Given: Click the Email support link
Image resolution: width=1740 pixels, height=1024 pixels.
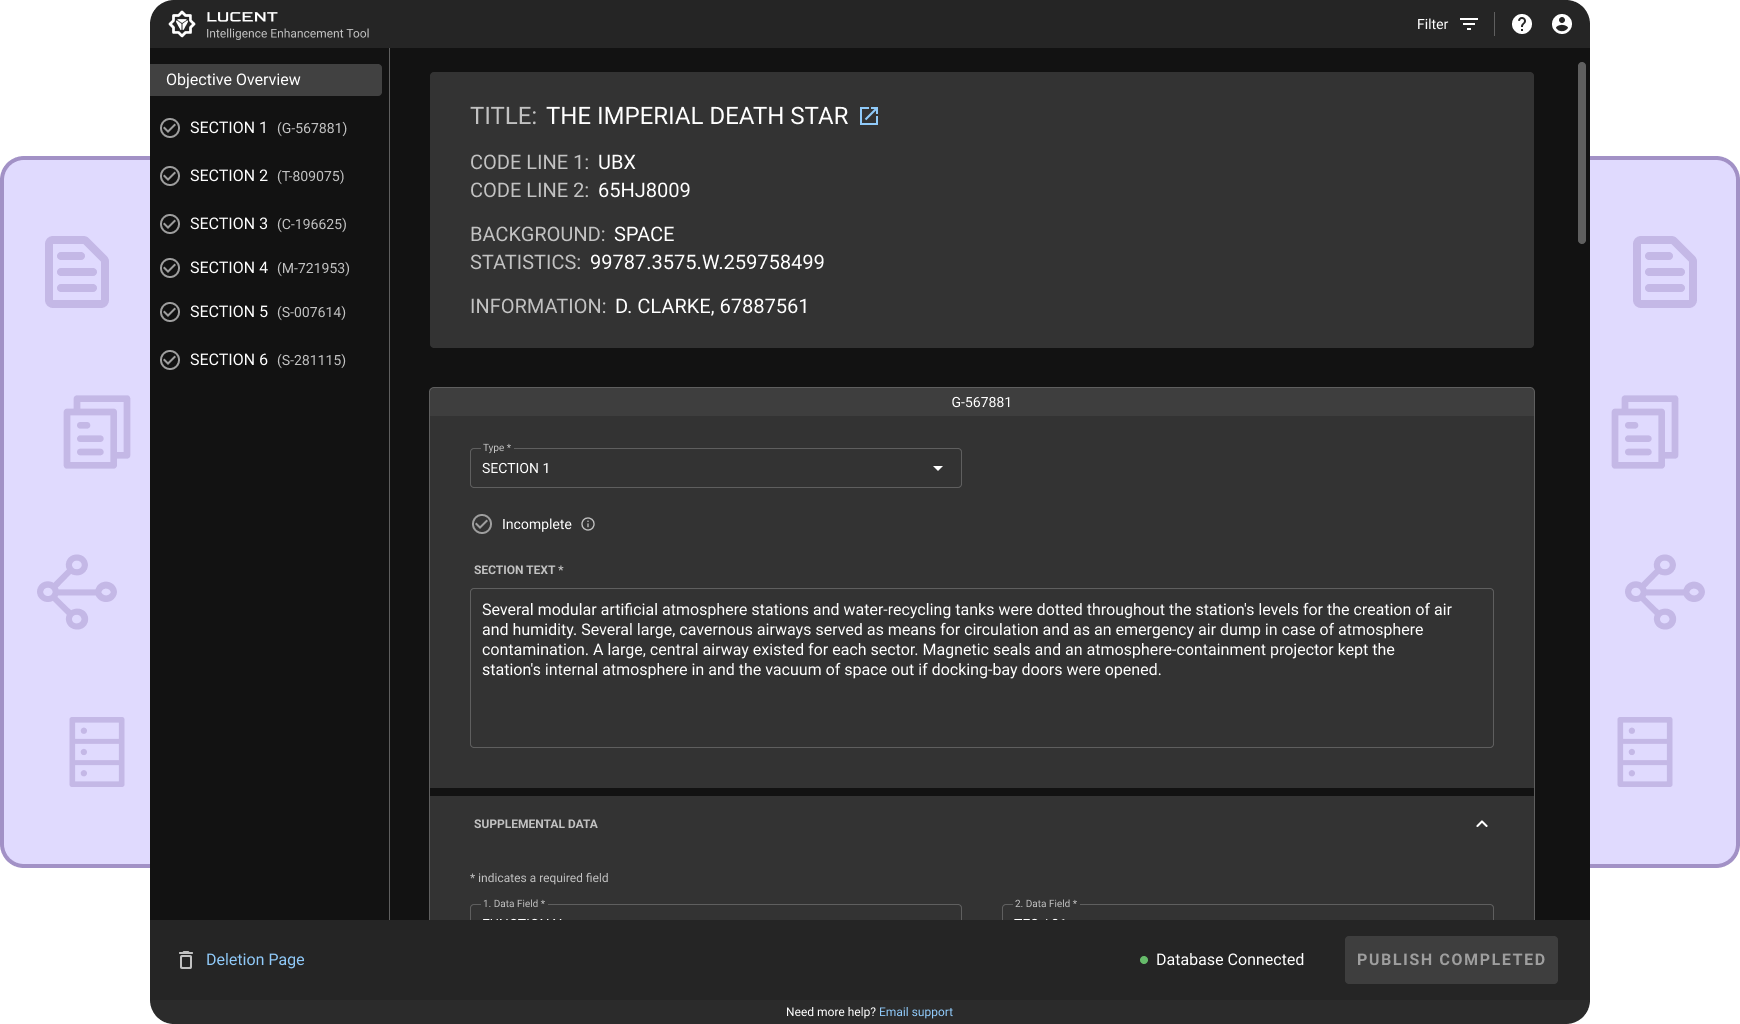Looking at the screenshot, I should click(x=916, y=1012).
